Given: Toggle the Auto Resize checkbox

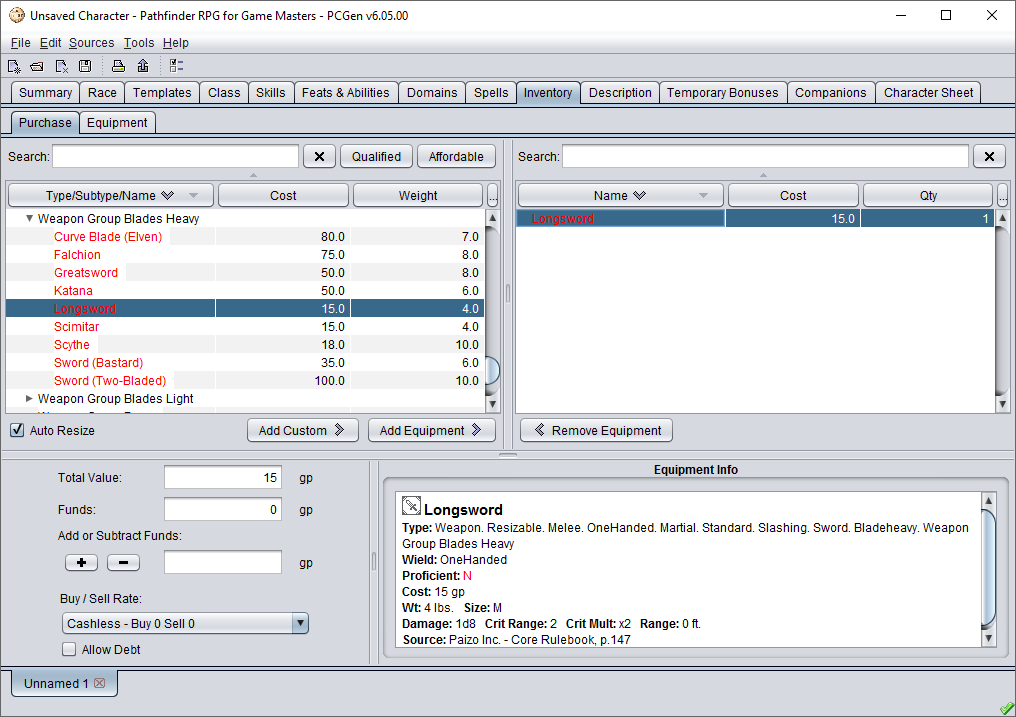Looking at the screenshot, I should [x=17, y=430].
